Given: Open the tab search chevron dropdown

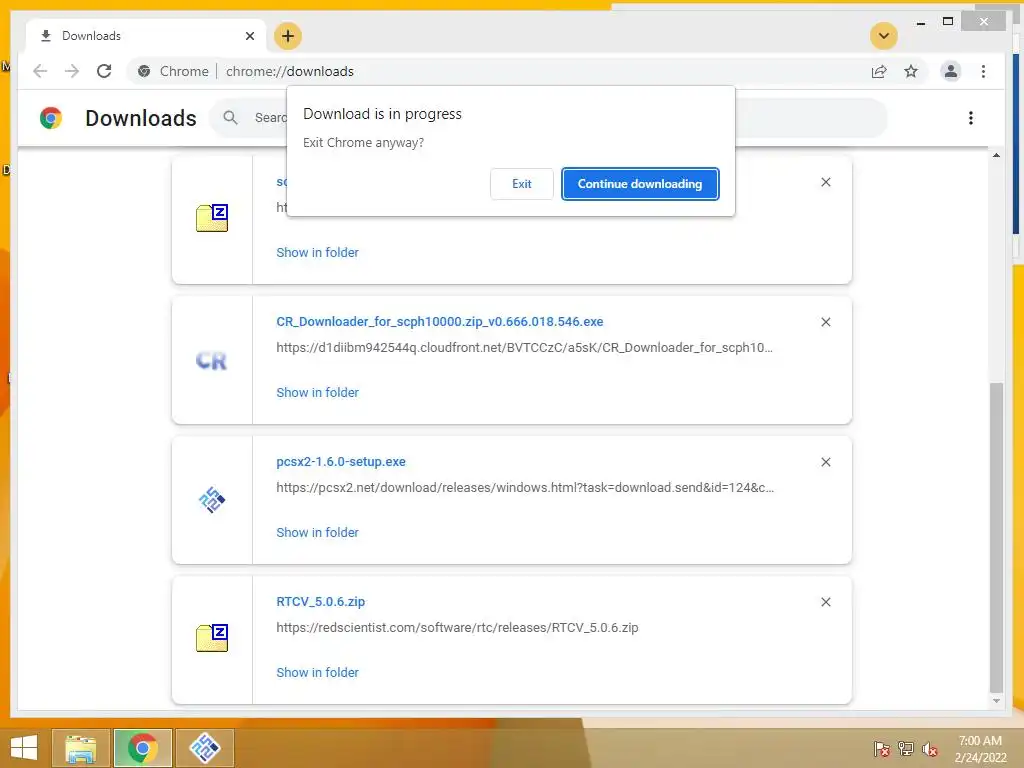Looking at the screenshot, I should coord(884,36).
